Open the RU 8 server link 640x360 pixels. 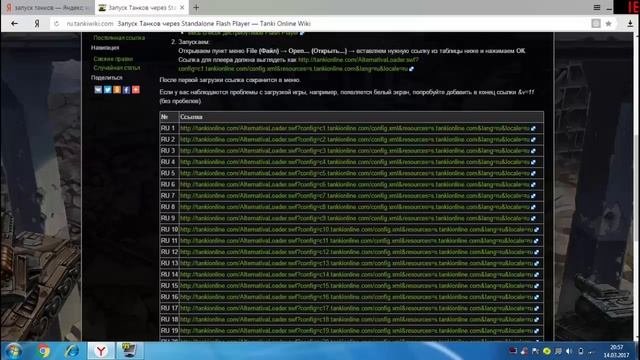pyautogui.click(x=355, y=207)
